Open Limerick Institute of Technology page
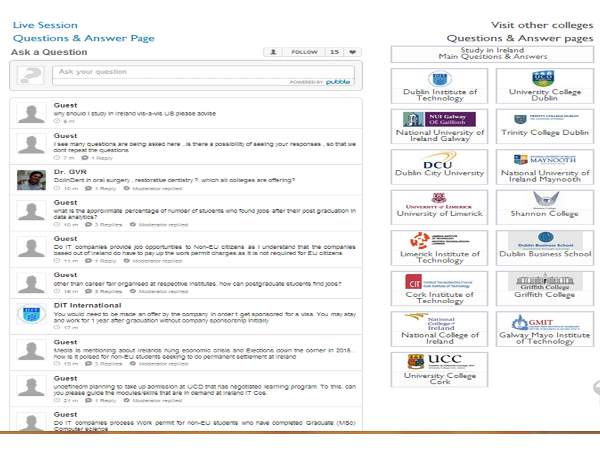 (x=439, y=248)
